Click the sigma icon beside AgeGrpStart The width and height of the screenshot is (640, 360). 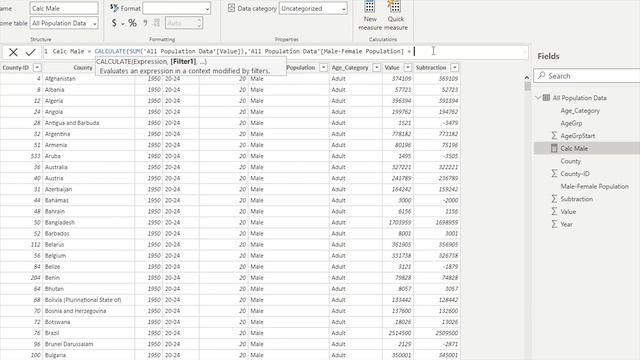click(x=554, y=136)
